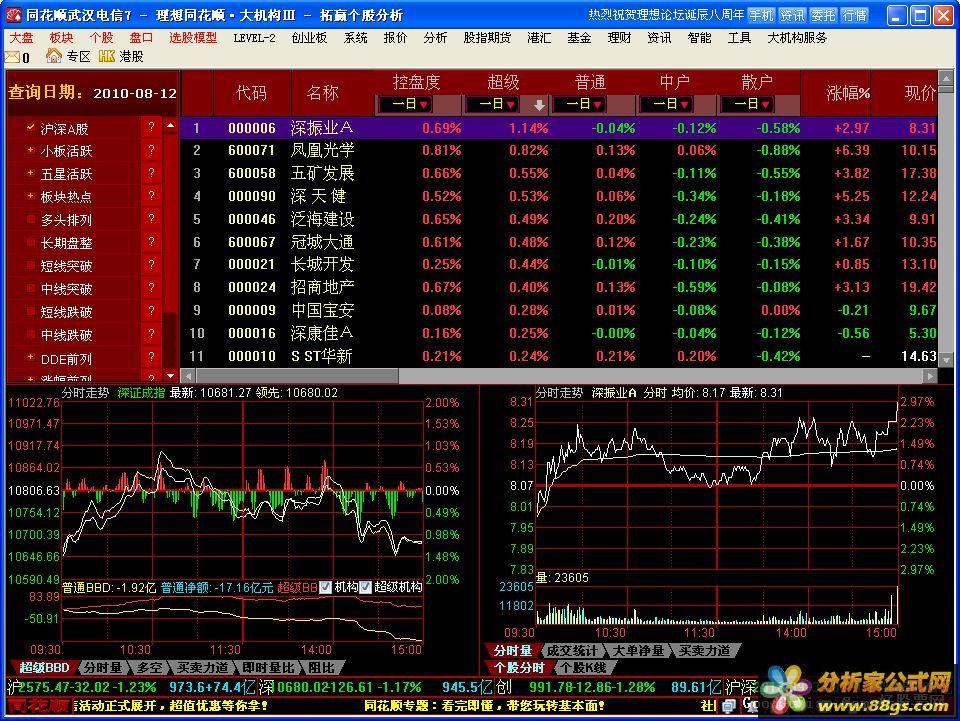Click the 资讯 button in title bar
The image size is (960, 721).
(x=792, y=15)
